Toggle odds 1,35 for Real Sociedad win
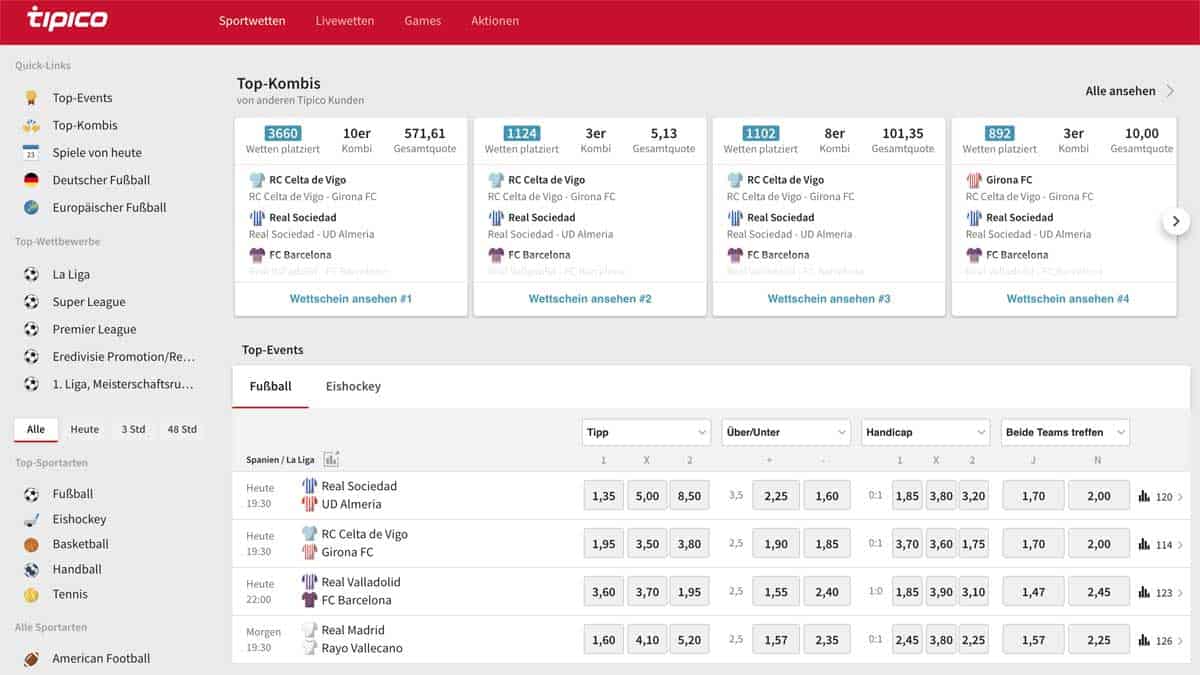Screen dimensions: 1200x675 point(604,495)
